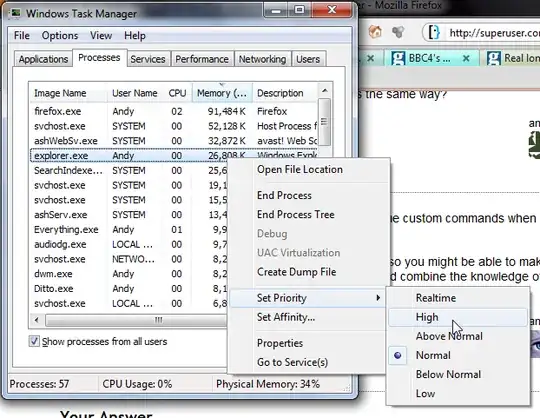540x418 pixels.
Task: Toggle Show processes from all users checkbox
Action: [x=34, y=341]
